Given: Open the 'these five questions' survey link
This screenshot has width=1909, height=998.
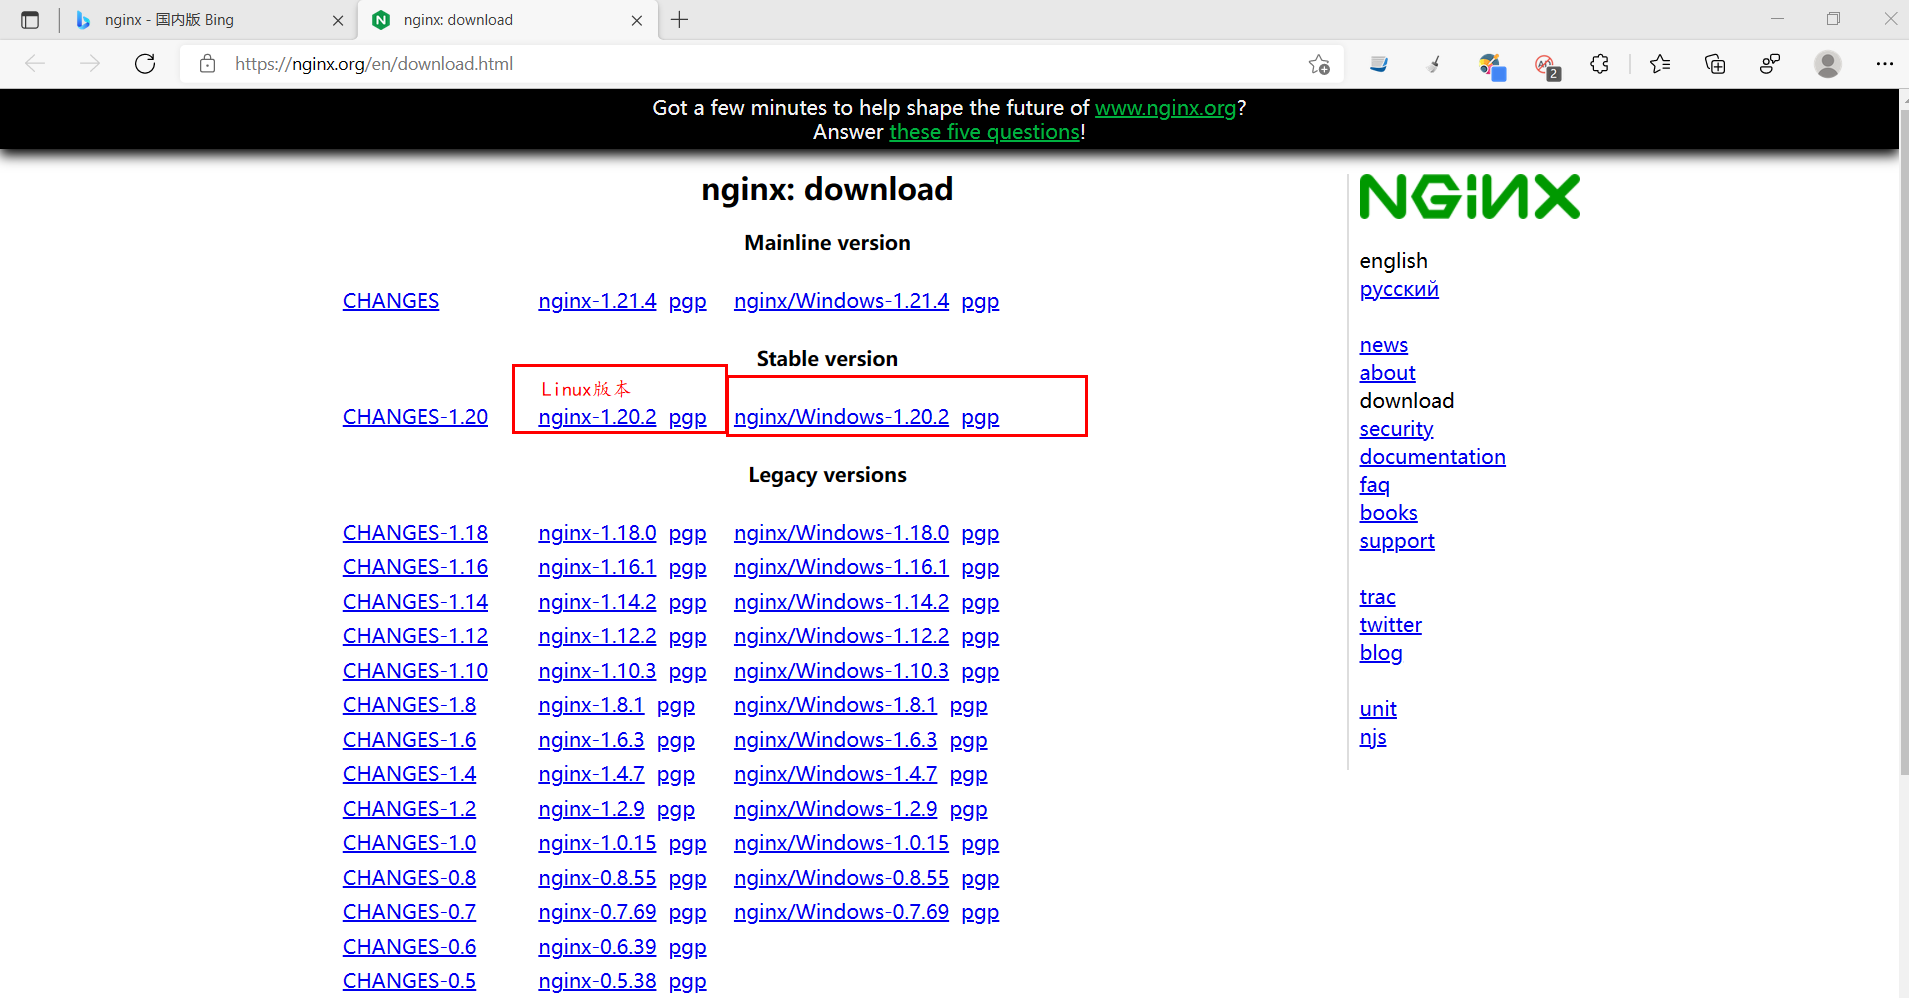Looking at the screenshot, I should click(984, 132).
